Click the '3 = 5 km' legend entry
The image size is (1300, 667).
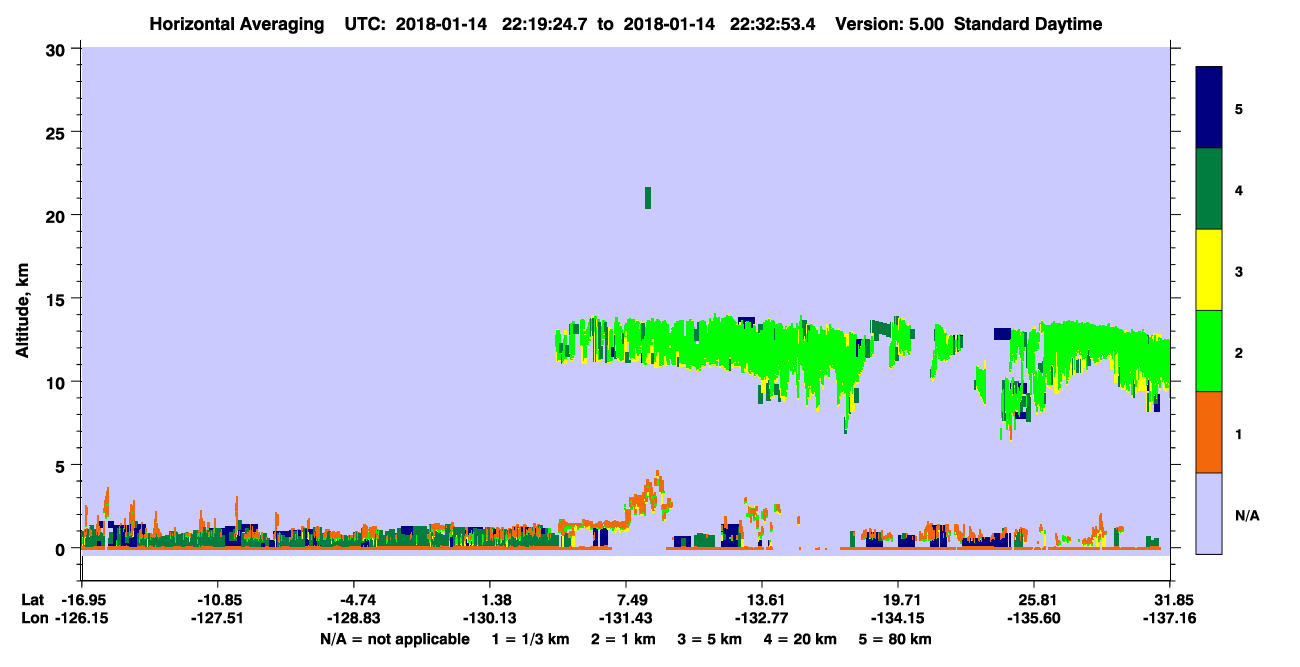click(710, 639)
